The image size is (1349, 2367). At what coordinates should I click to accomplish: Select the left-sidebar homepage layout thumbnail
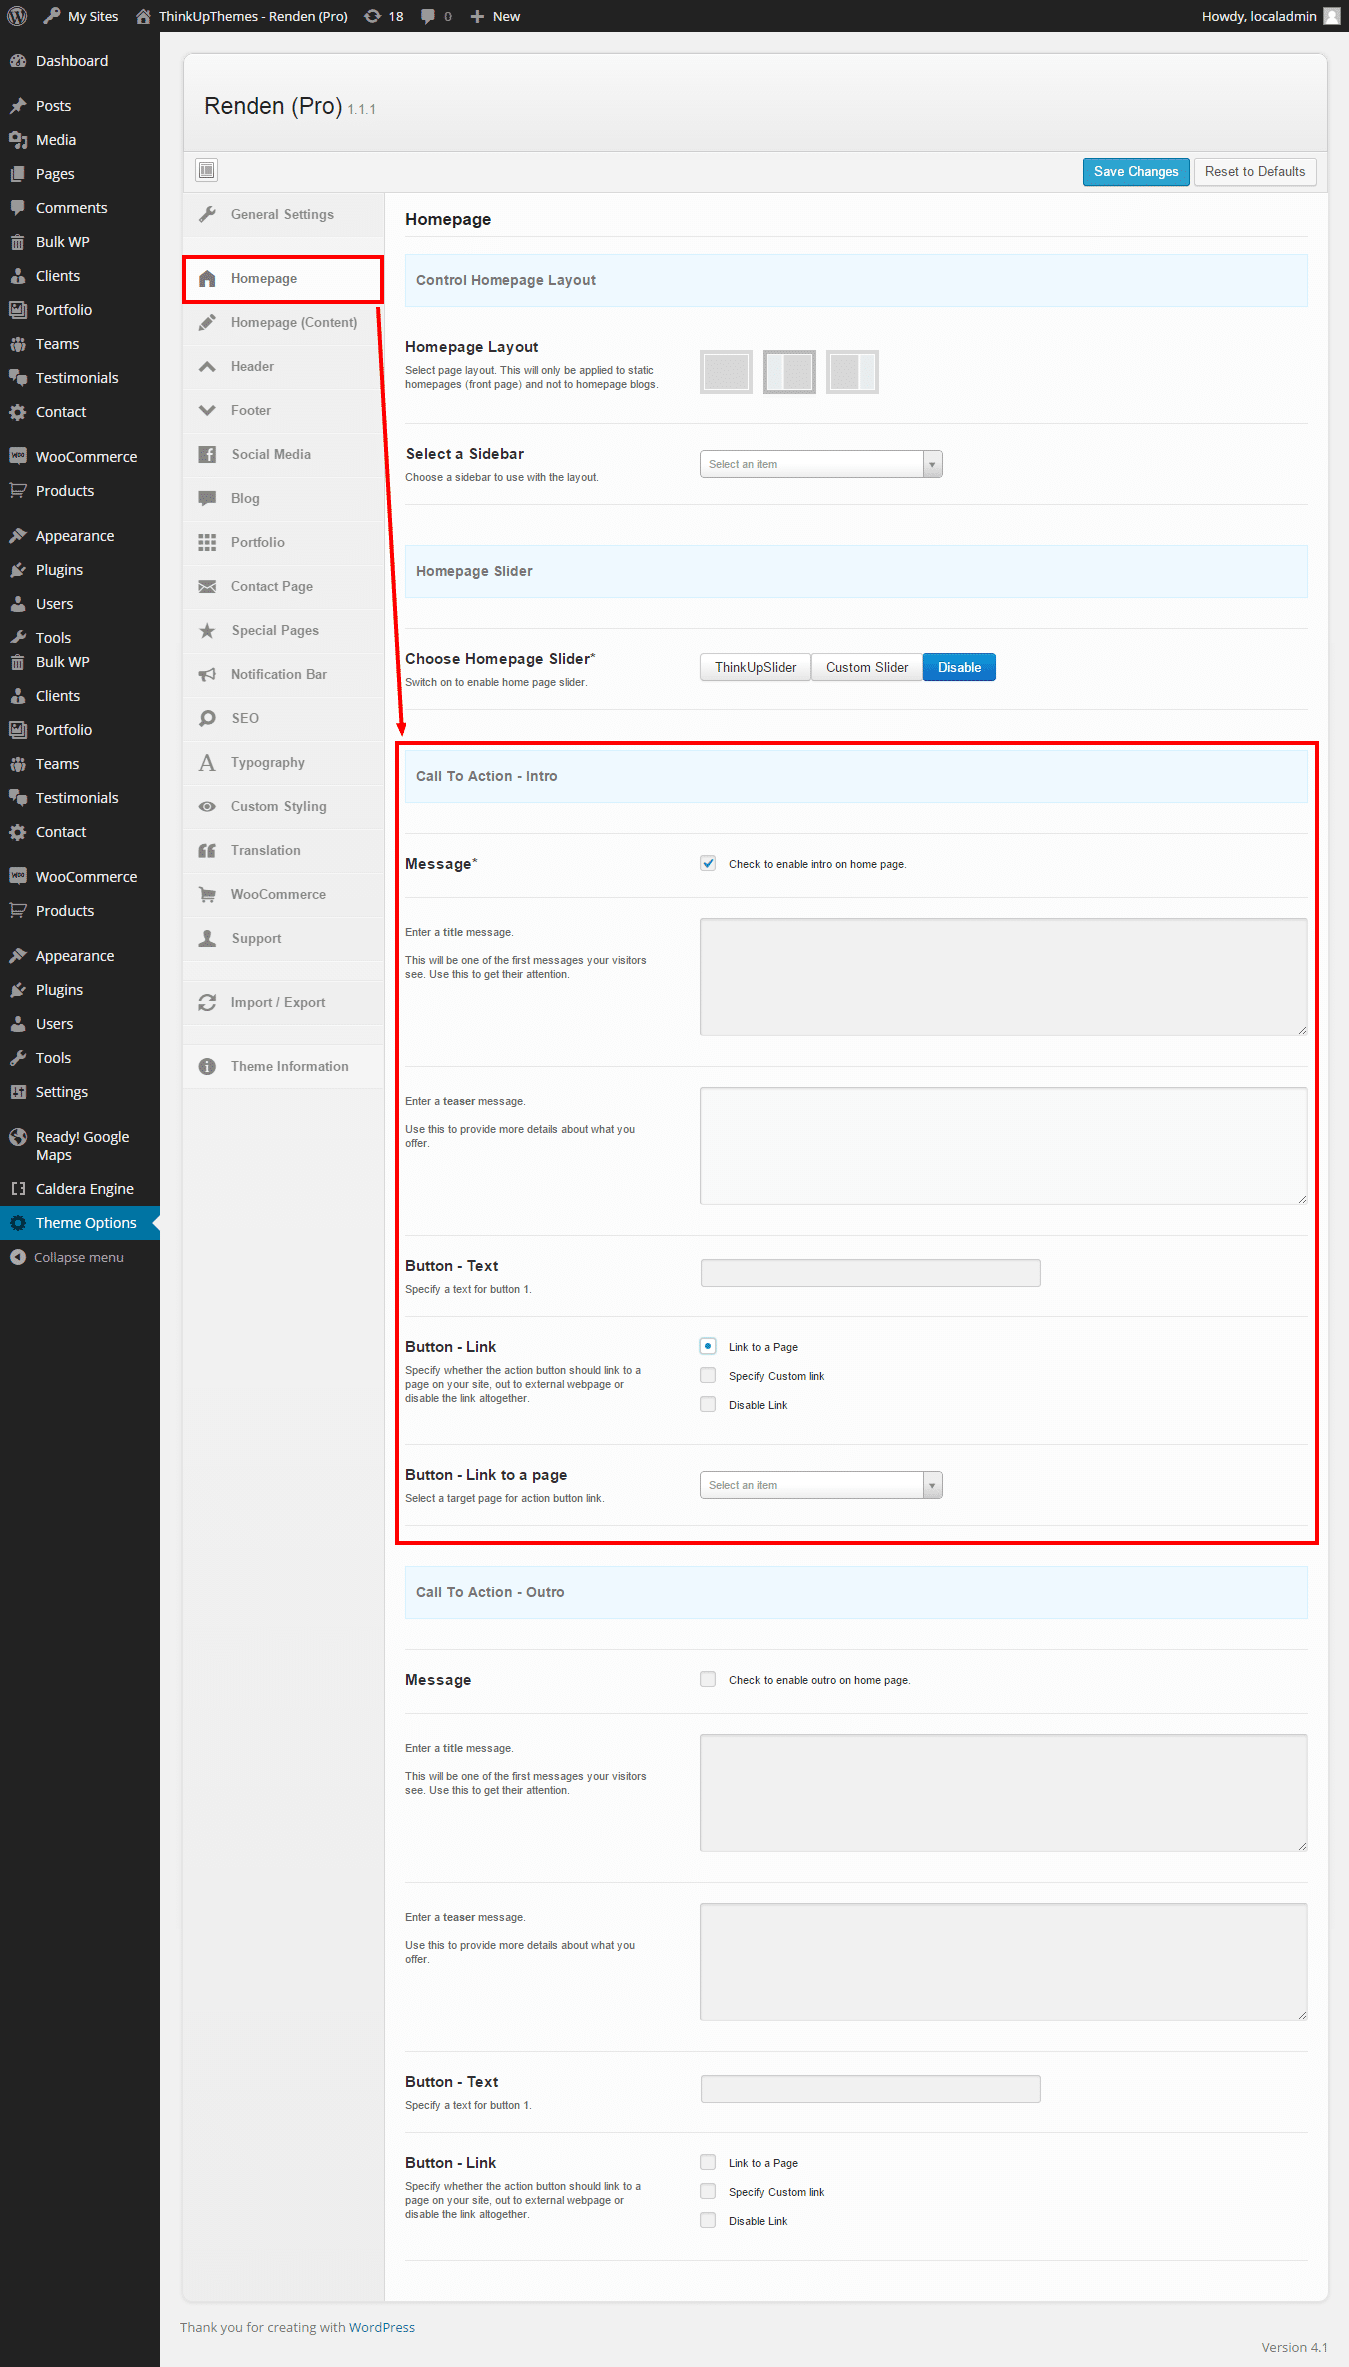(789, 372)
